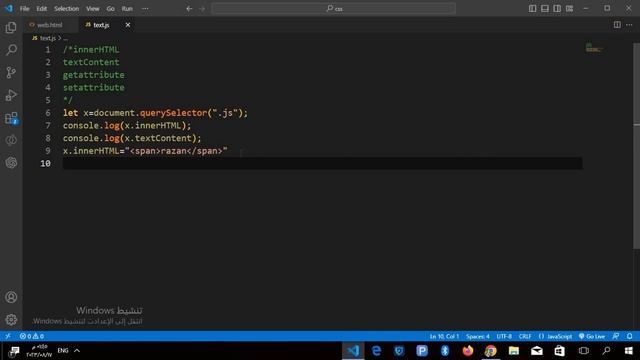This screenshot has height=360, width=640.
Task: Click the feedback icon in the status bar
Action: click(x=616, y=336)
